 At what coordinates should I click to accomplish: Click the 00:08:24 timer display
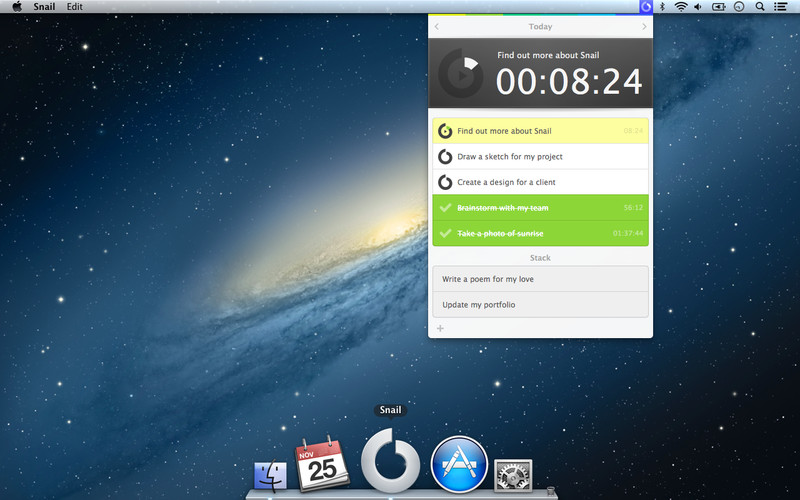click(x=569, y=82)
